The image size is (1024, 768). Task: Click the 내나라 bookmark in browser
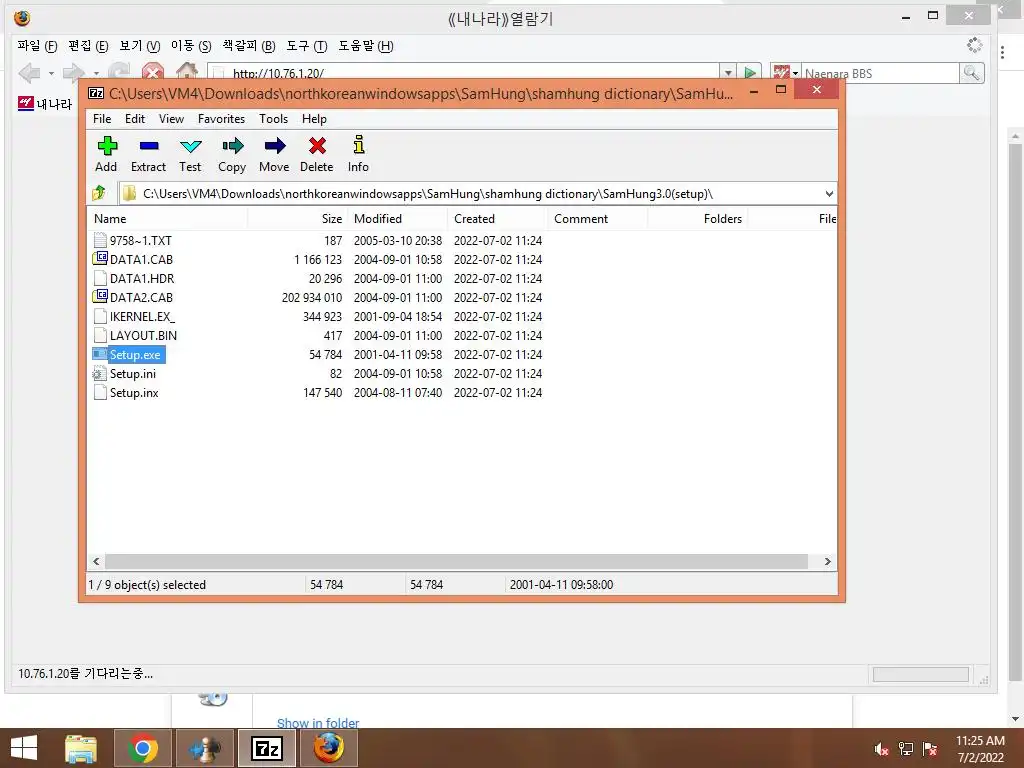(x=45, y=104)
